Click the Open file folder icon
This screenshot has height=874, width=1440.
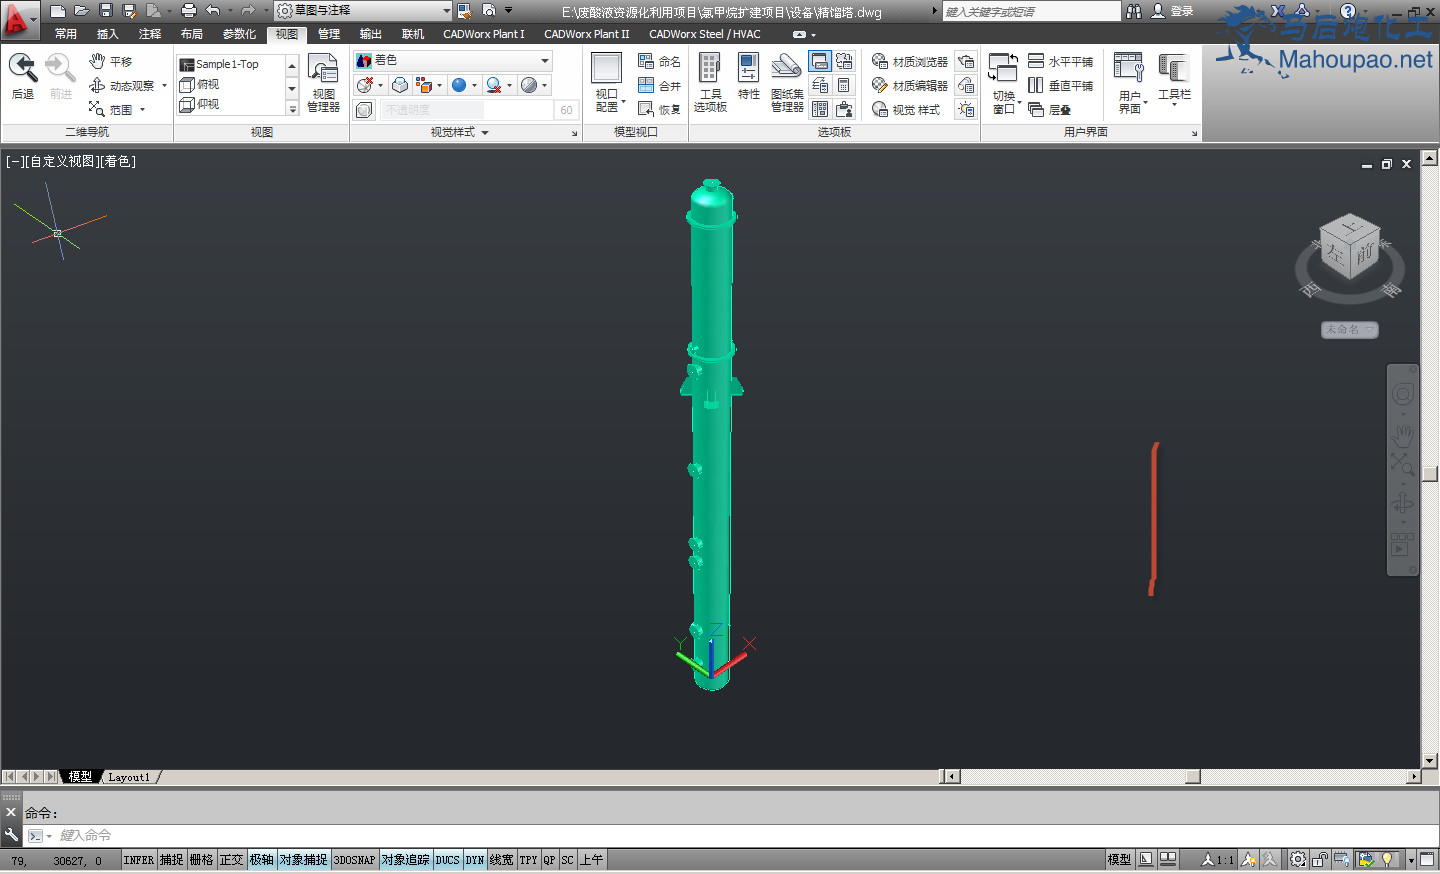pos(81,11)
